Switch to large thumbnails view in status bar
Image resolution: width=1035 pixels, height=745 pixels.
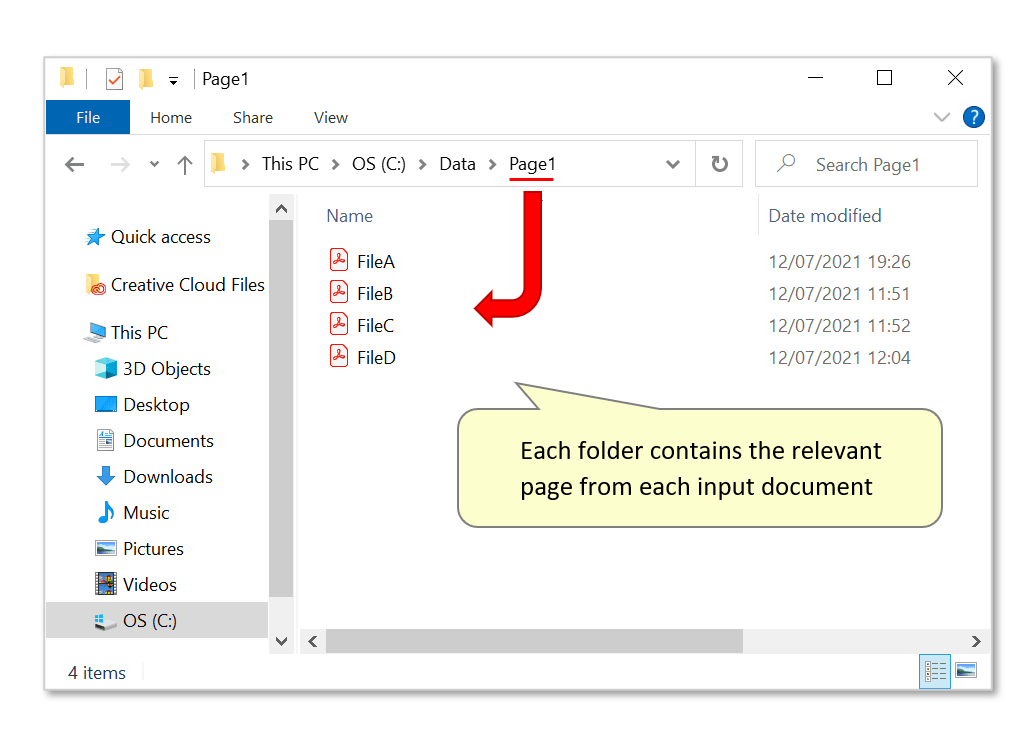point(966,671)
